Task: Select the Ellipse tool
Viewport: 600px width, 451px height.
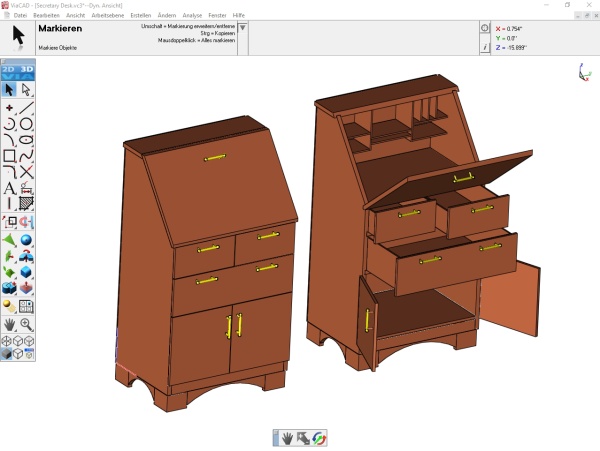Action: pyautogui.click(x=26, y=140)
